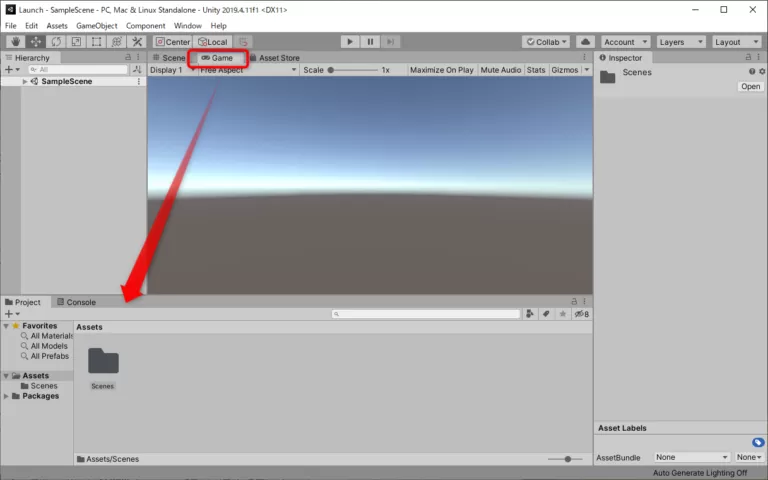Open the GameObject menu
The height and width of the screenshot is (480, 768).
click(96, 25)
